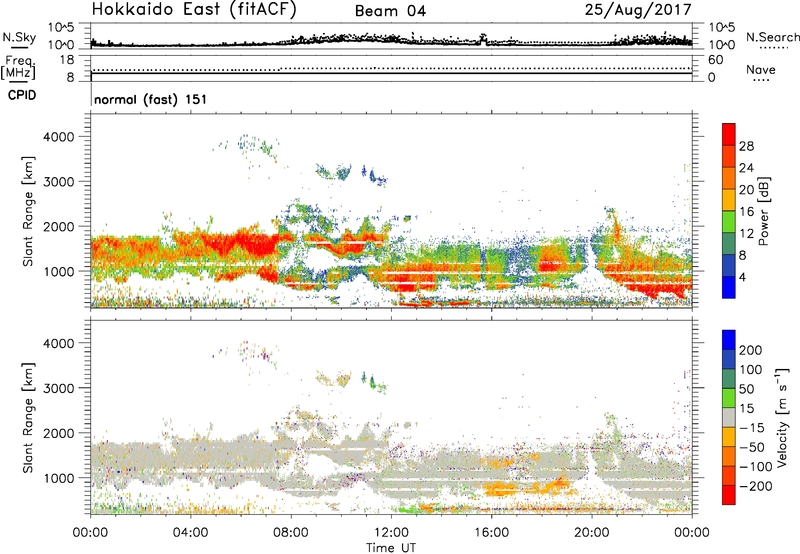Click the 'N.Search' legend label
This screenshot has width=800, height=554.
773,37
